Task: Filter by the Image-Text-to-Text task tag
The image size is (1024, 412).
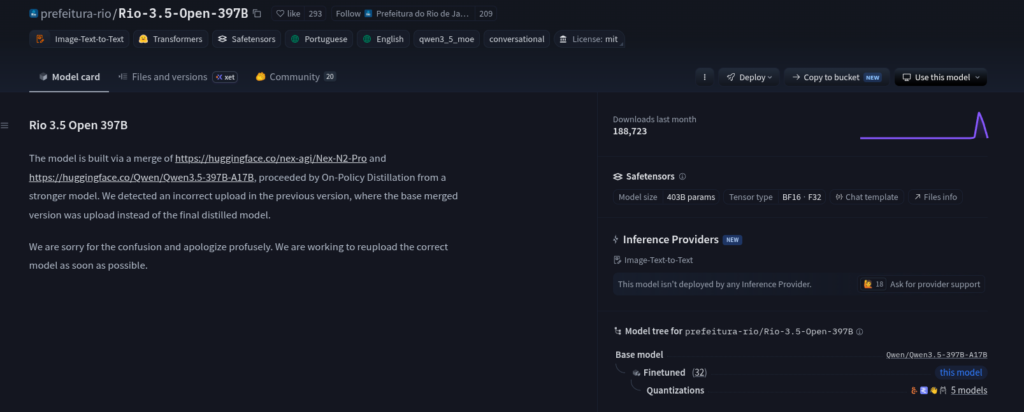Action: point(79,39)
